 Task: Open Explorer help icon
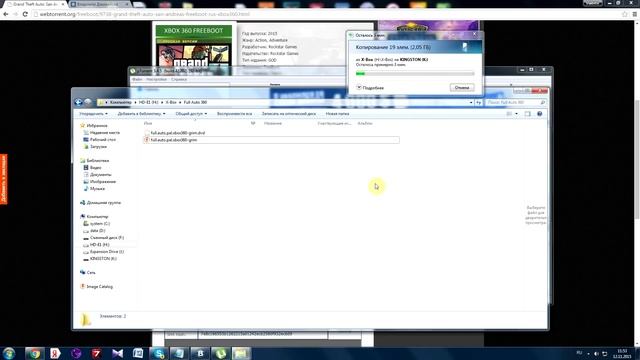point(540,114)
